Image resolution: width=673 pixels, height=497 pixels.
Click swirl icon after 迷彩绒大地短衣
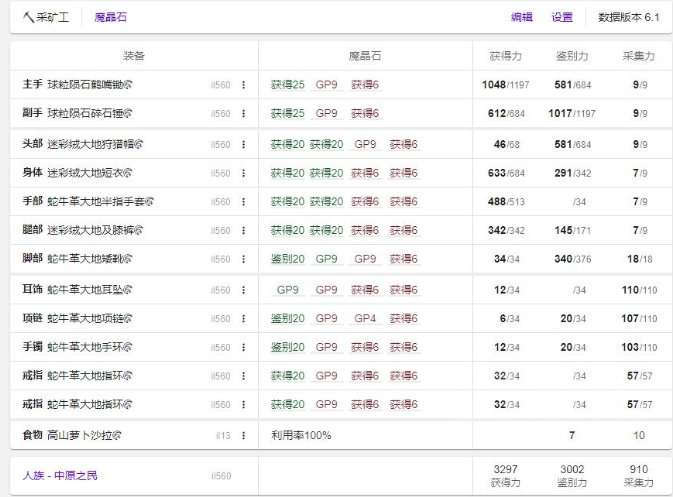click(x=128, y=173)
